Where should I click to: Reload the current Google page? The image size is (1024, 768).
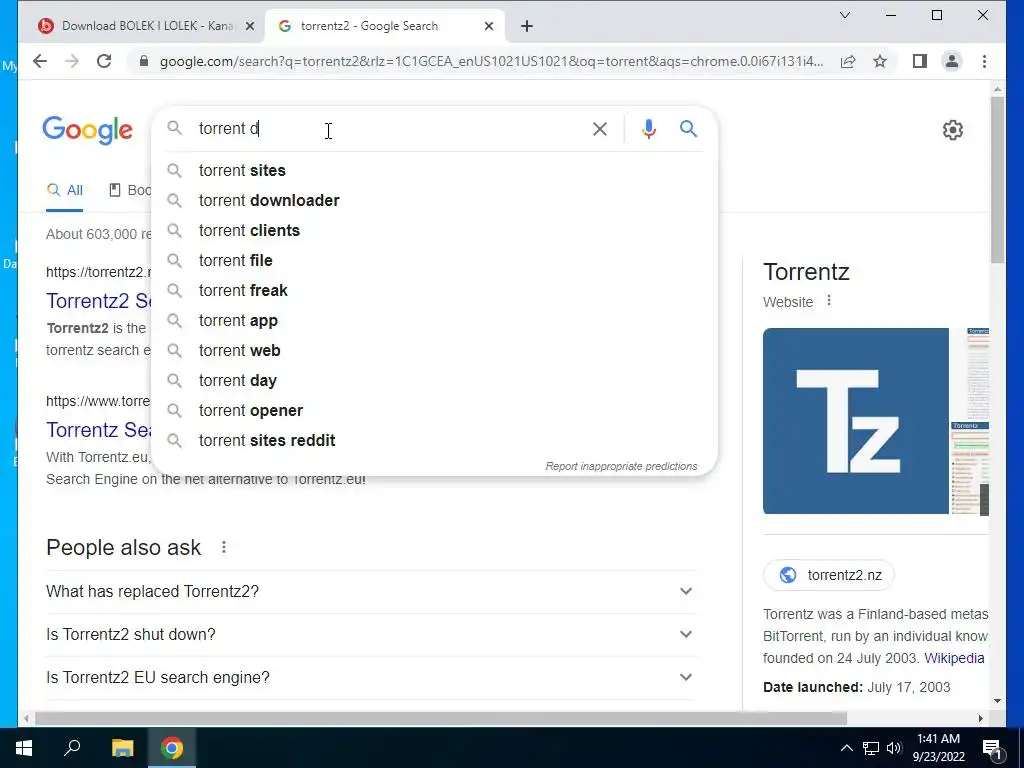104,61
